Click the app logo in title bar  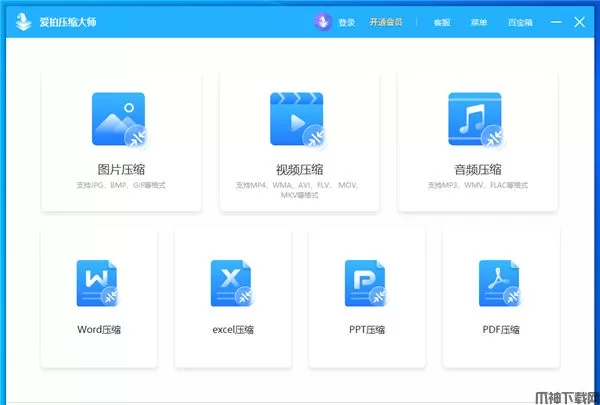click(x=19, y=21)
